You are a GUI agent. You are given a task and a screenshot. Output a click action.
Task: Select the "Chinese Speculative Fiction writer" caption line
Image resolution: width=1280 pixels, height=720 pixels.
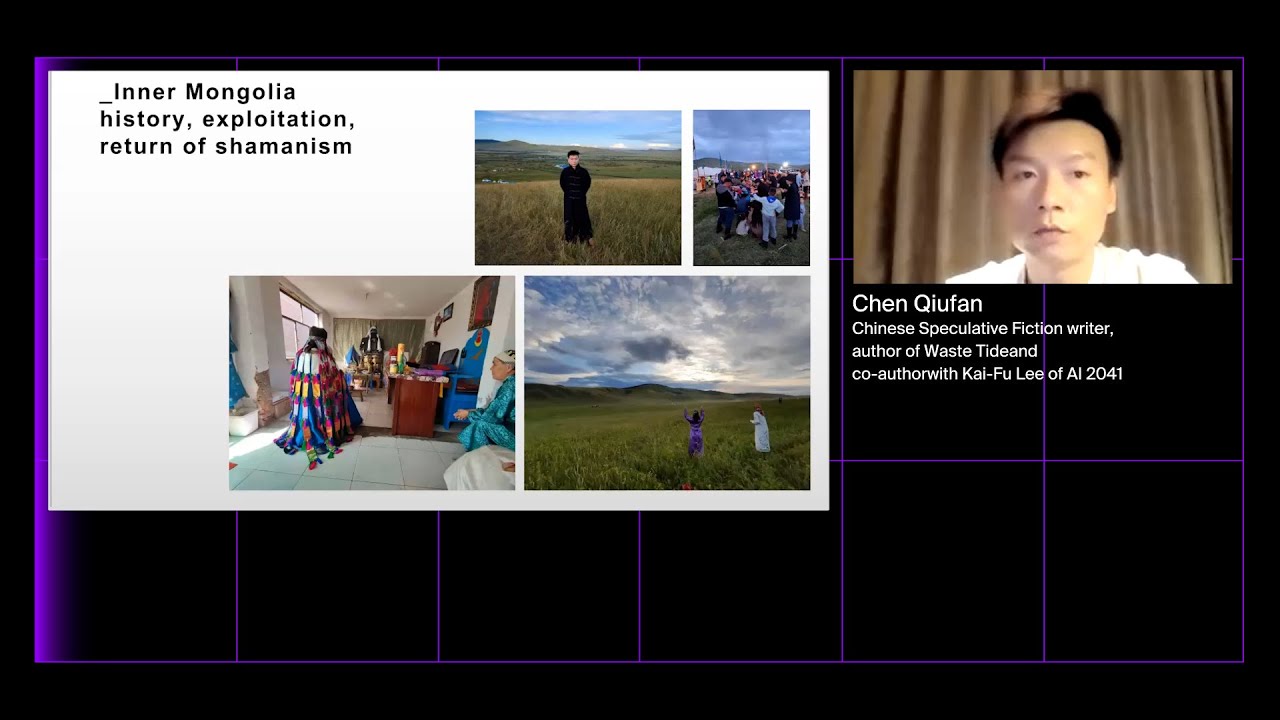(982, 328)
